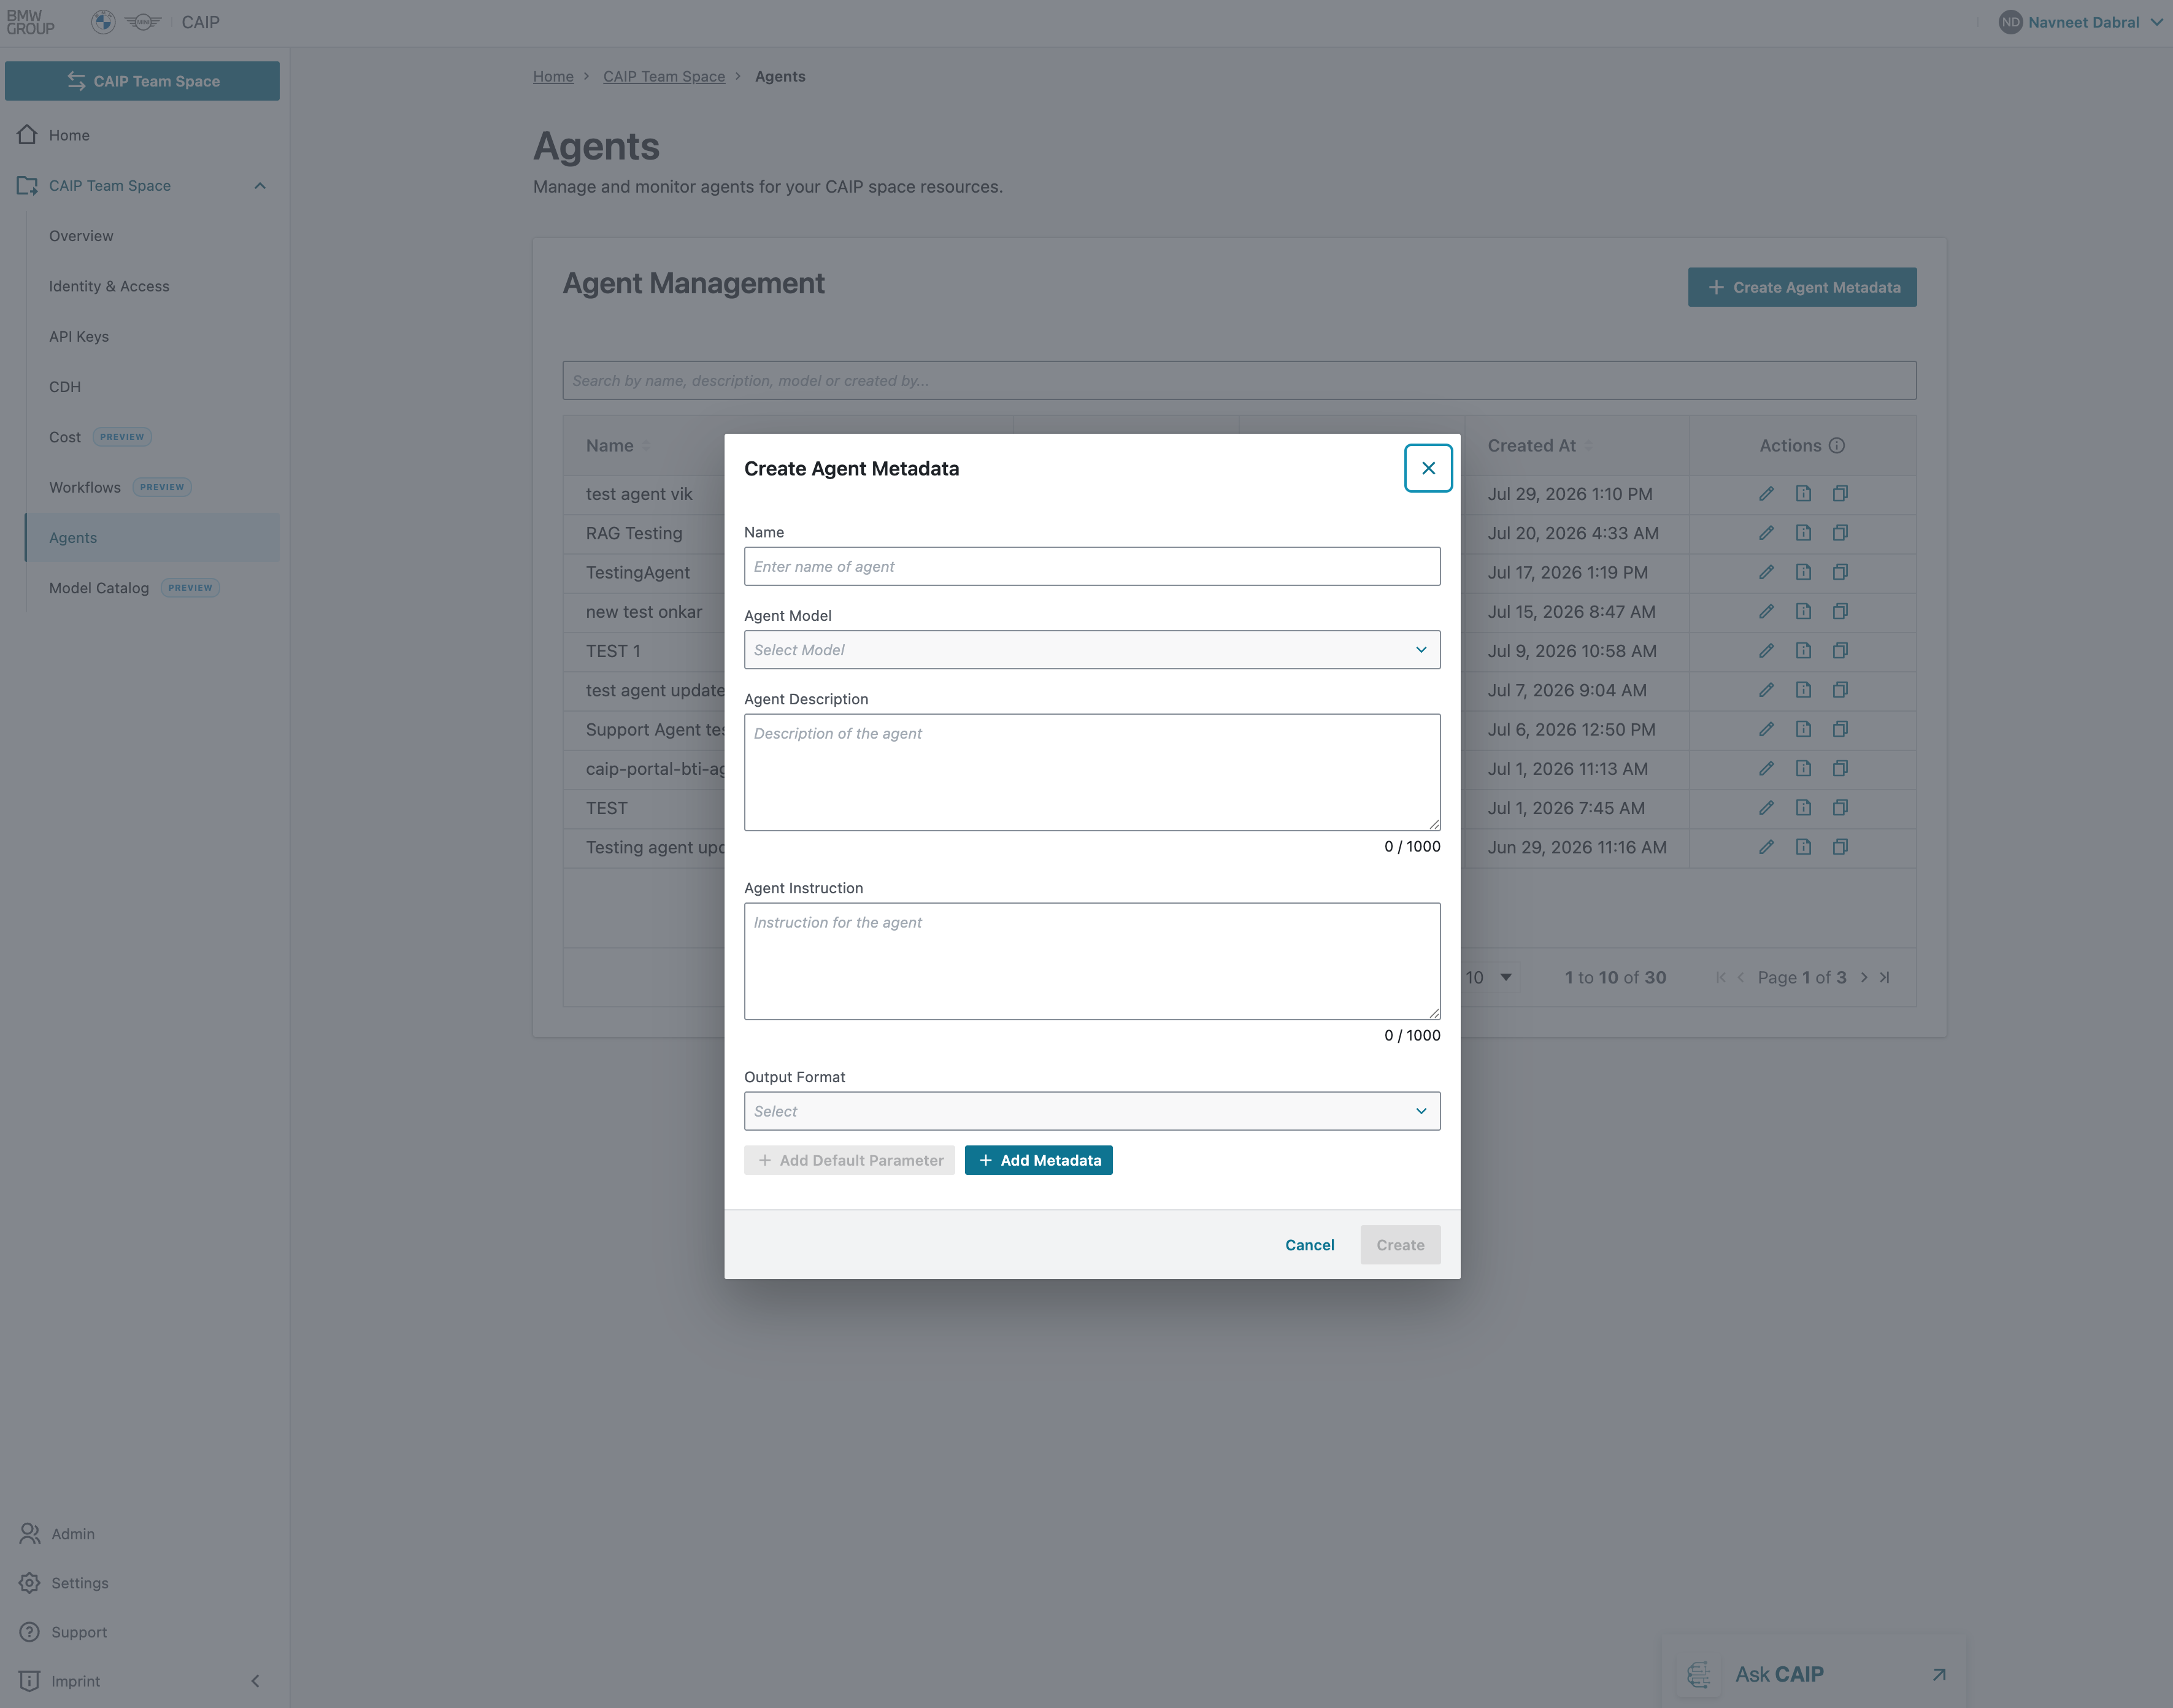View details of Jul 29, 2026 agent

click(1803, 494)
